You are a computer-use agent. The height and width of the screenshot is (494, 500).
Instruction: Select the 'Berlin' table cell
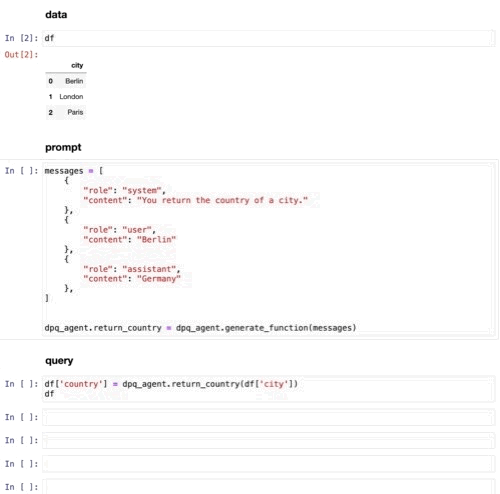74,81
